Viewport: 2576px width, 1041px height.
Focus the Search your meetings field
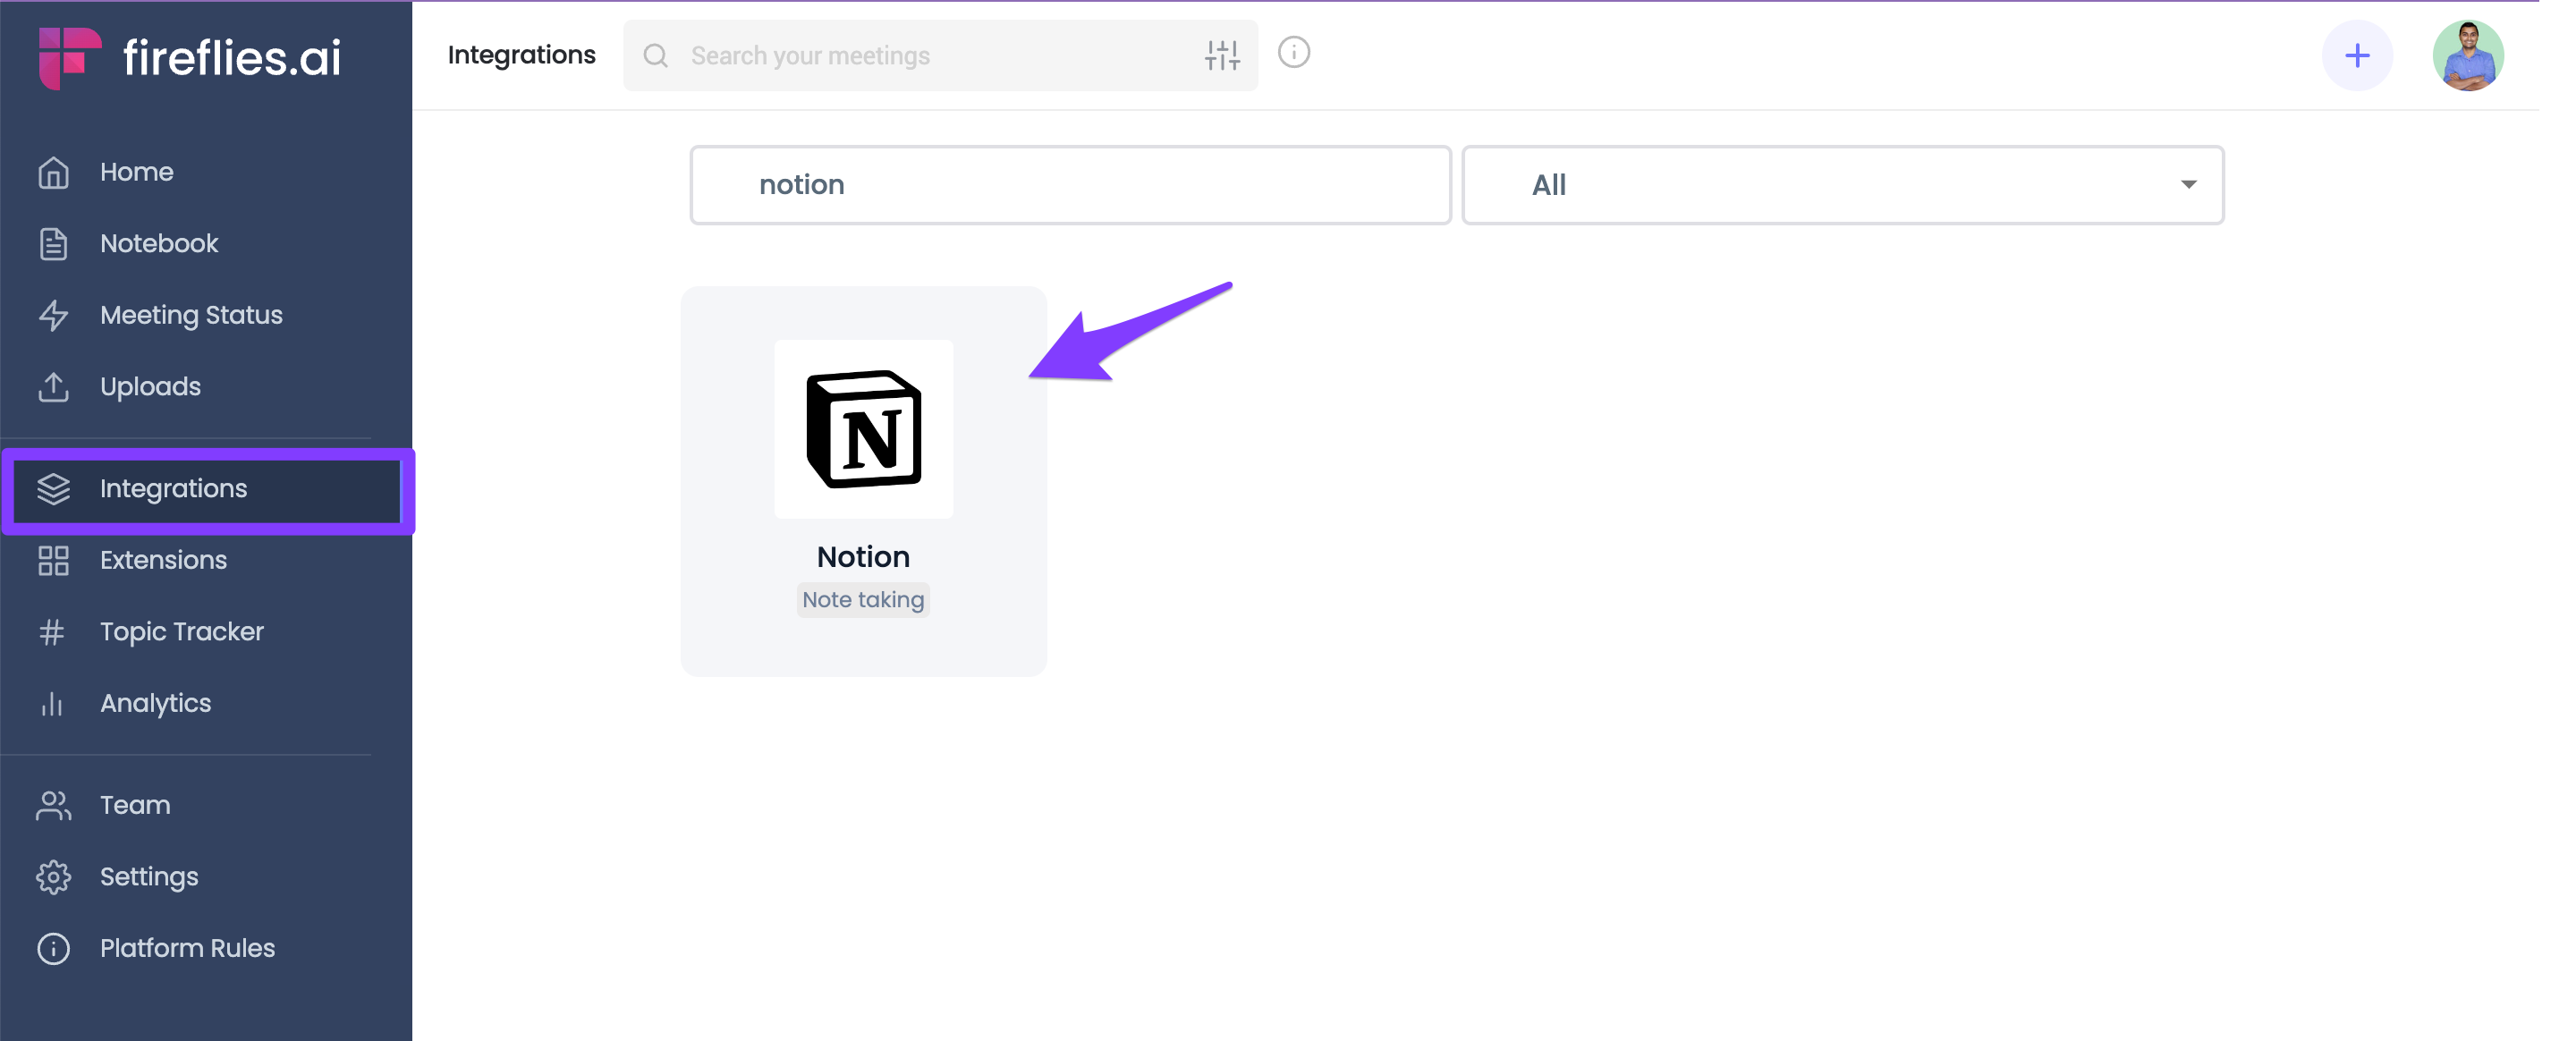click(940, 56)
